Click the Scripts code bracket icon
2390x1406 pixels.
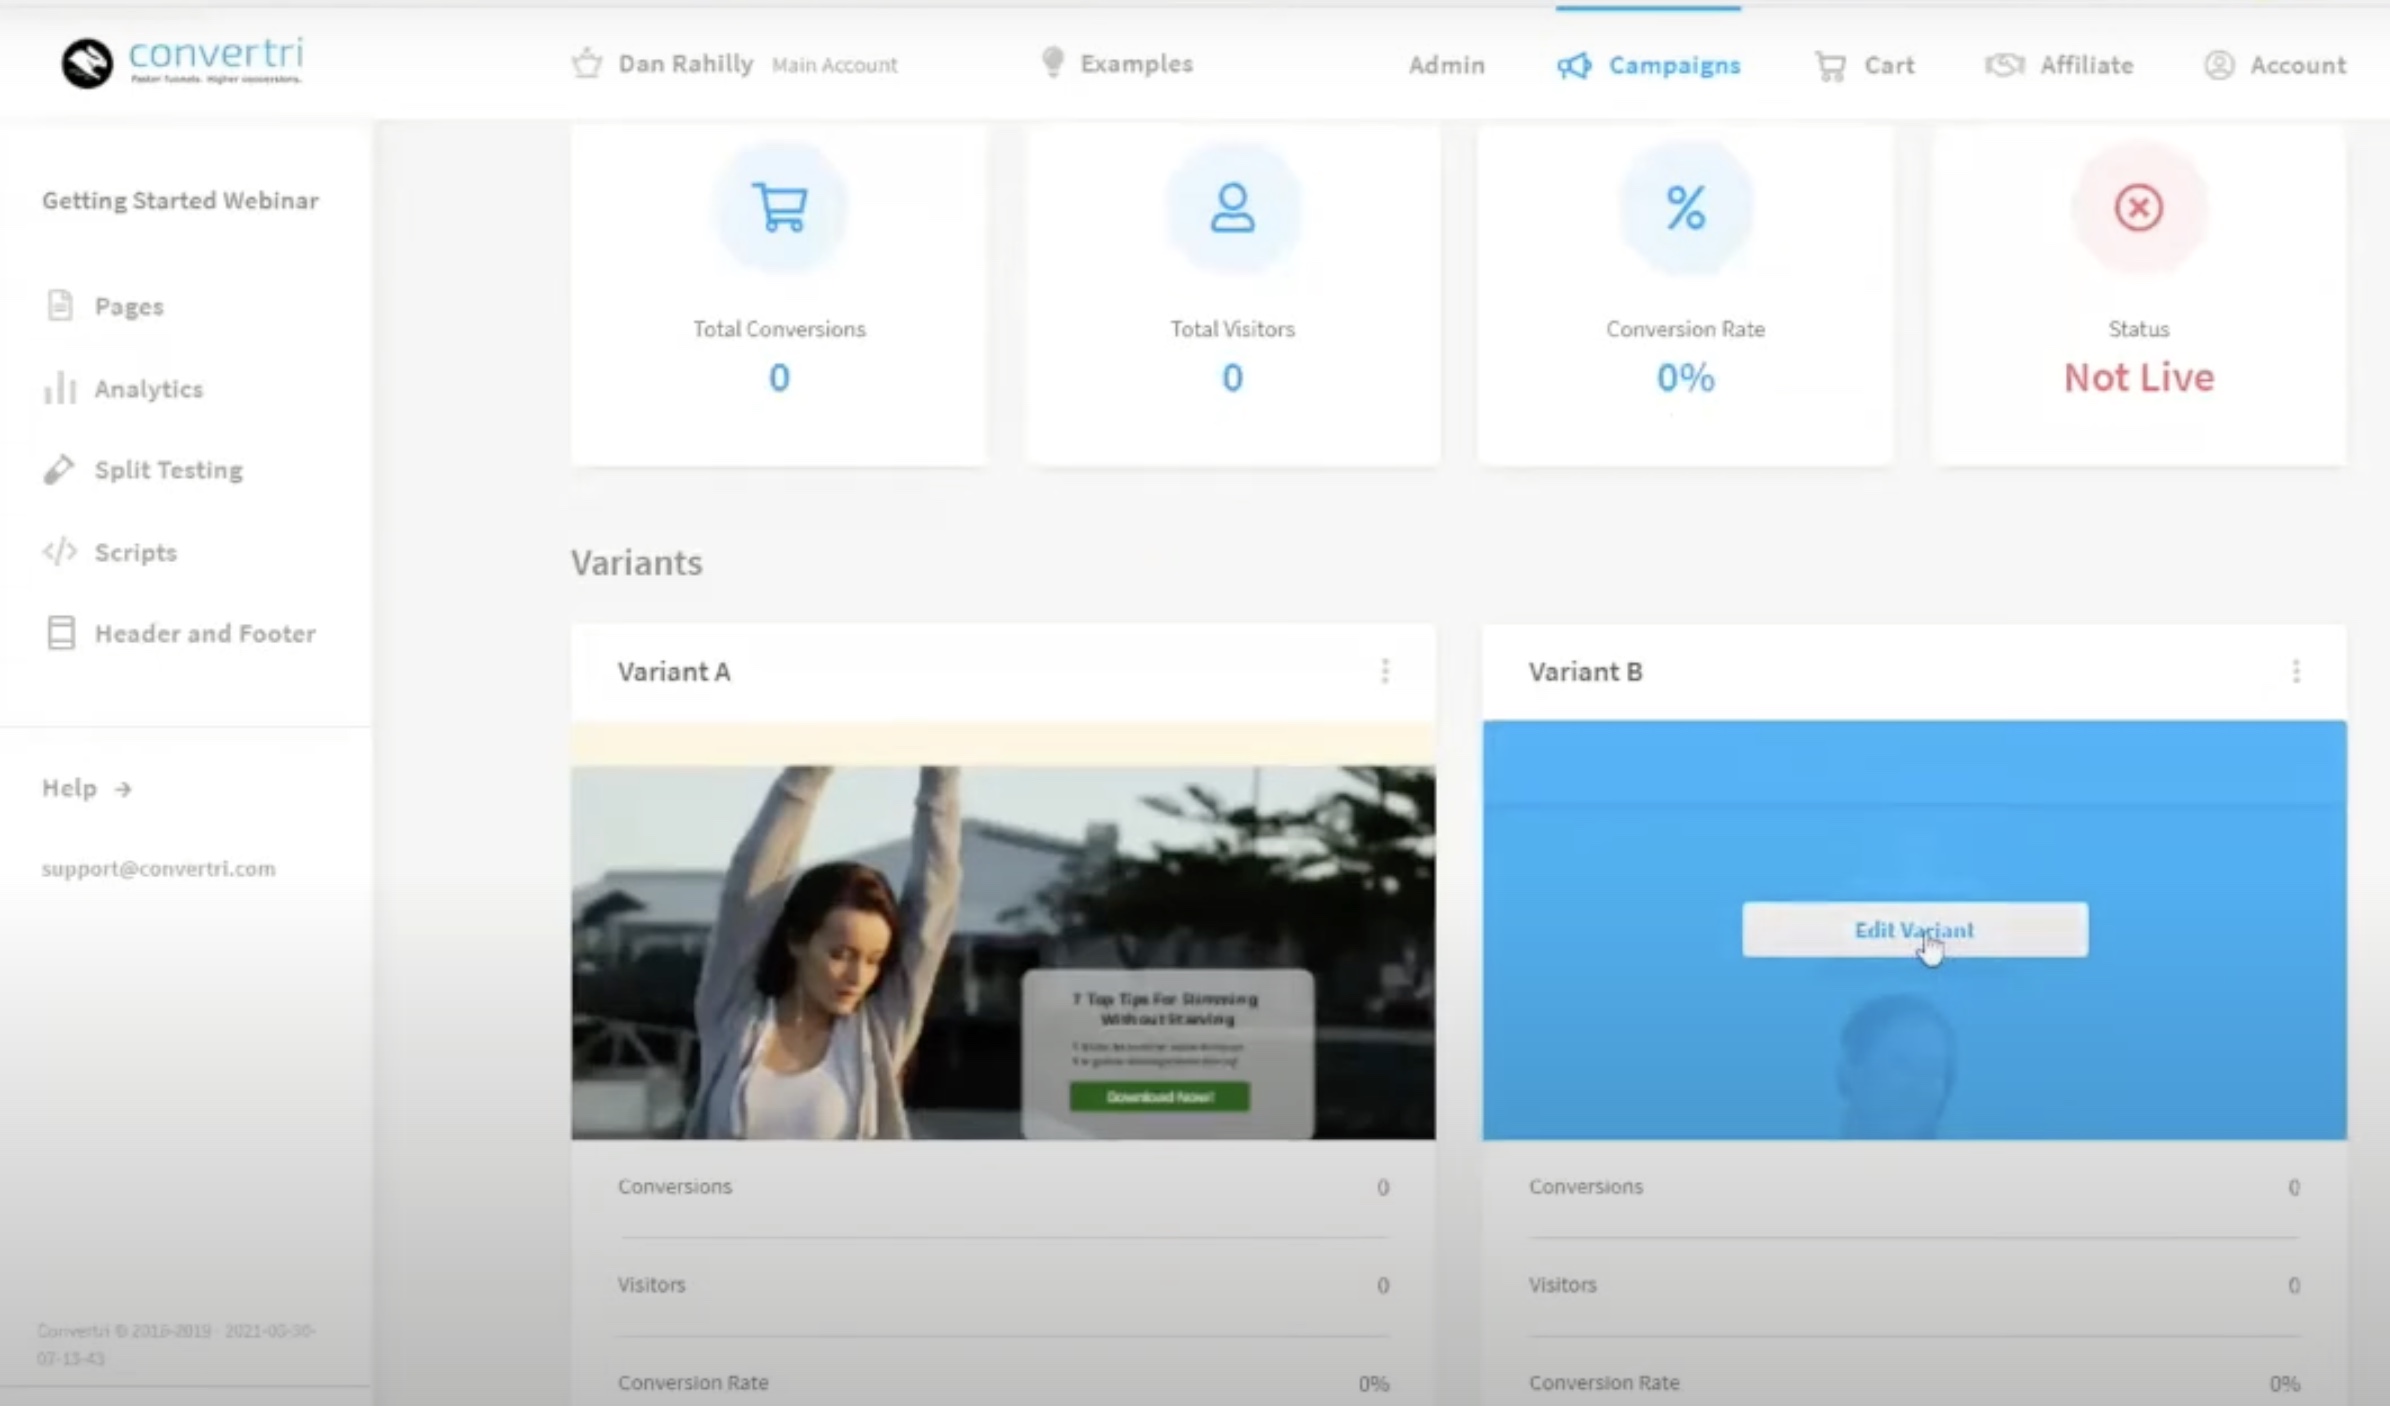60,552
